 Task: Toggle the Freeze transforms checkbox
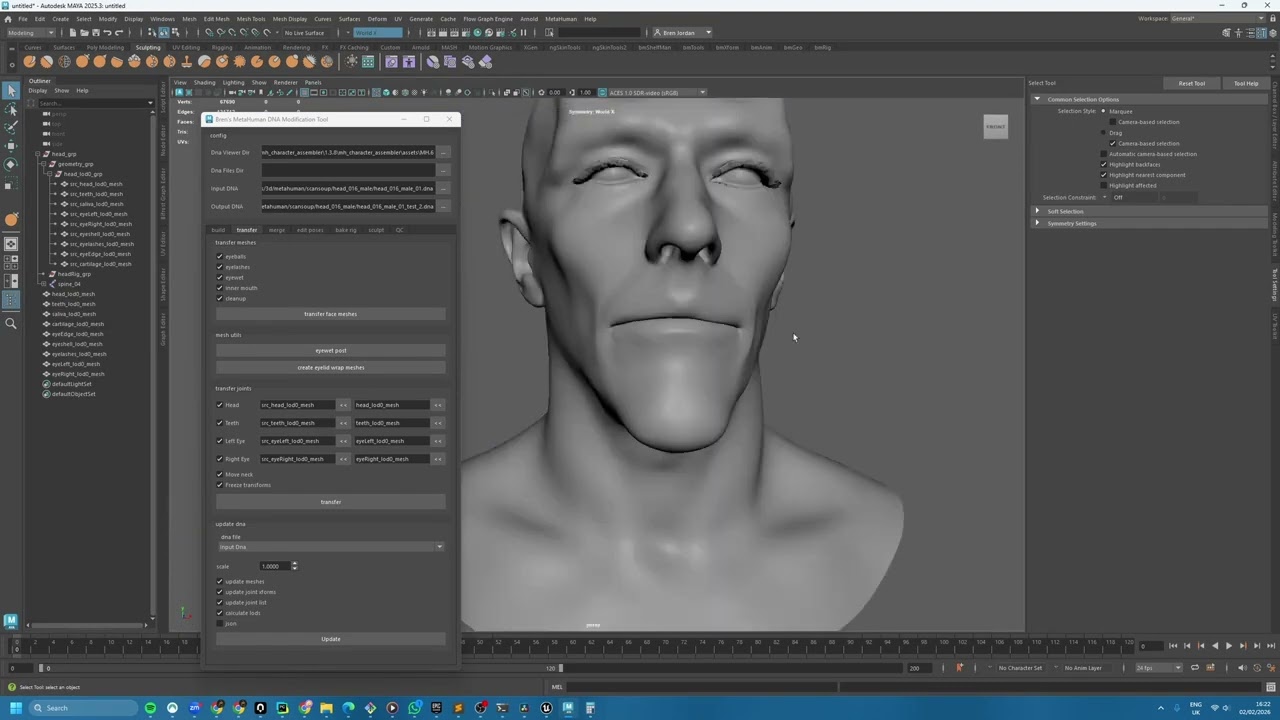pos(220,485)
